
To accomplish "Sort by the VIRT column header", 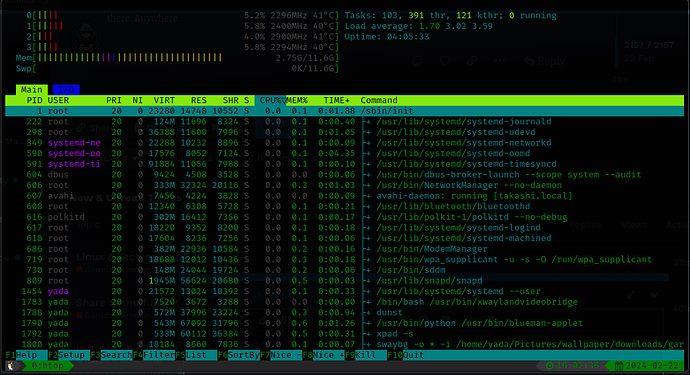I will tap(164, 100).
